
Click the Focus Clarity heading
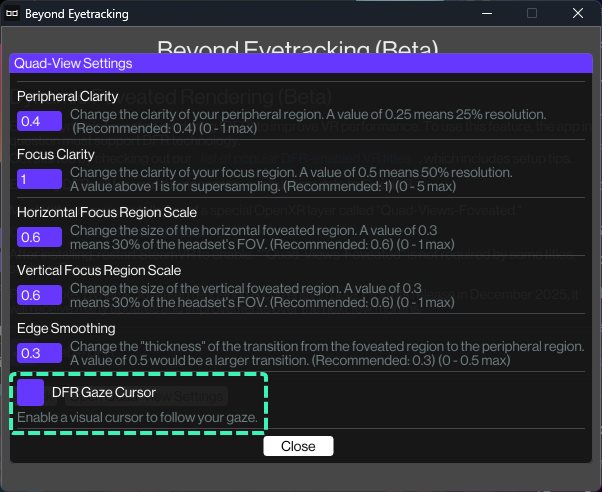click(56, 154)
